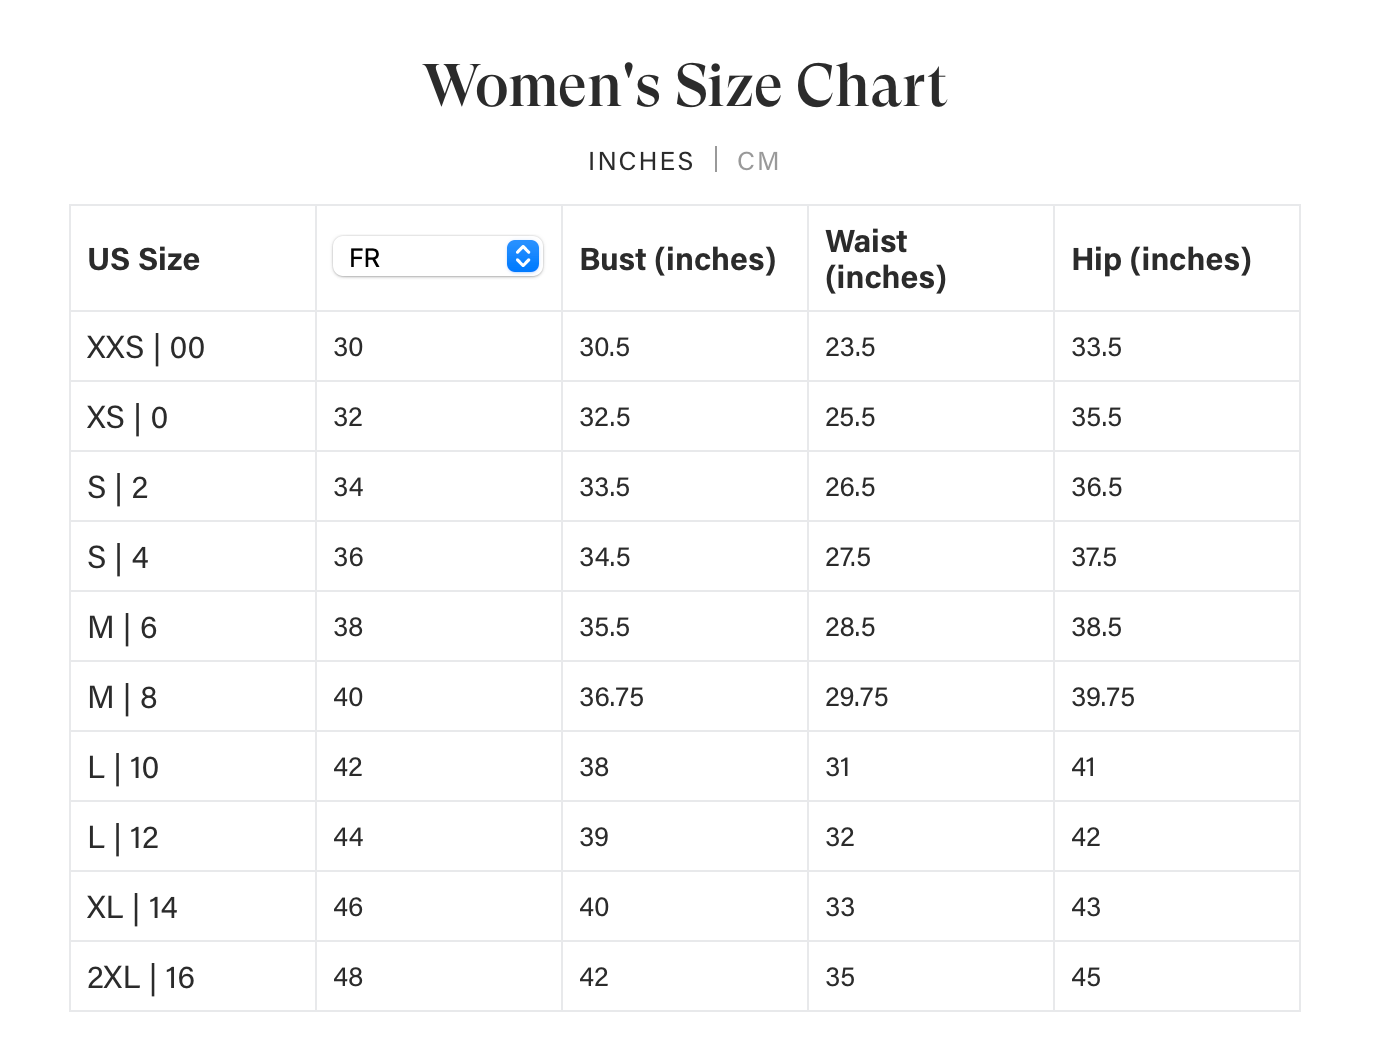Click the Waist (inches) column header
The image size is (1376, 1058).
coord(885,259)
